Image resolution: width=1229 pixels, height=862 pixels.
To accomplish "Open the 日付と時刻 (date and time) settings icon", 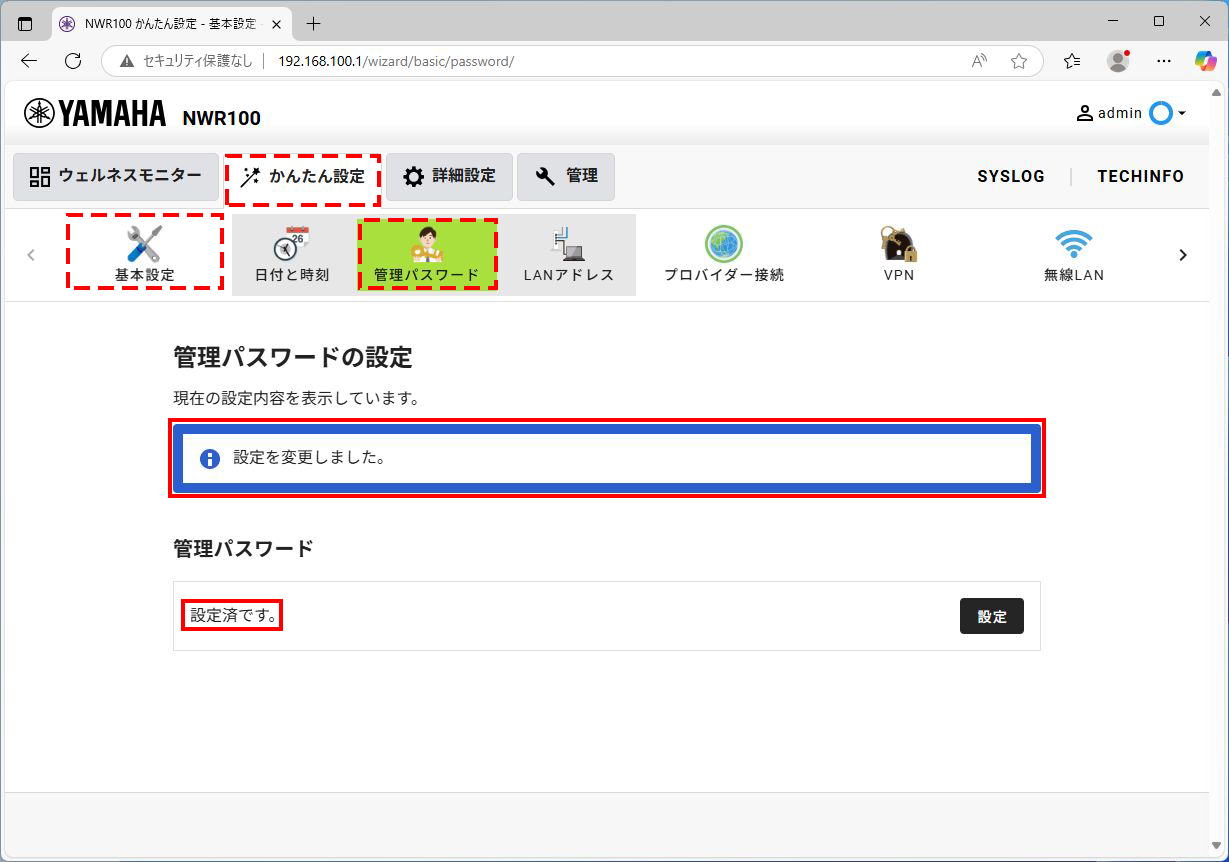I will point(289,254).
